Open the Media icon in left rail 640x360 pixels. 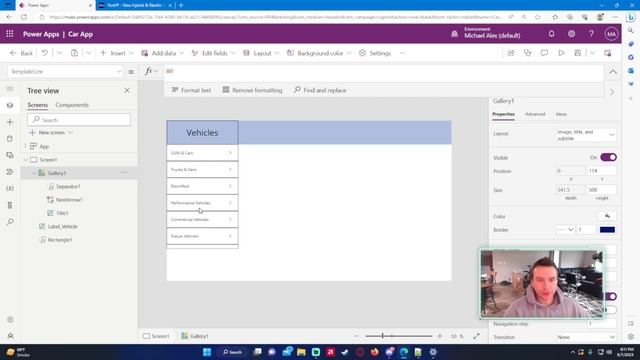[10, 155]
